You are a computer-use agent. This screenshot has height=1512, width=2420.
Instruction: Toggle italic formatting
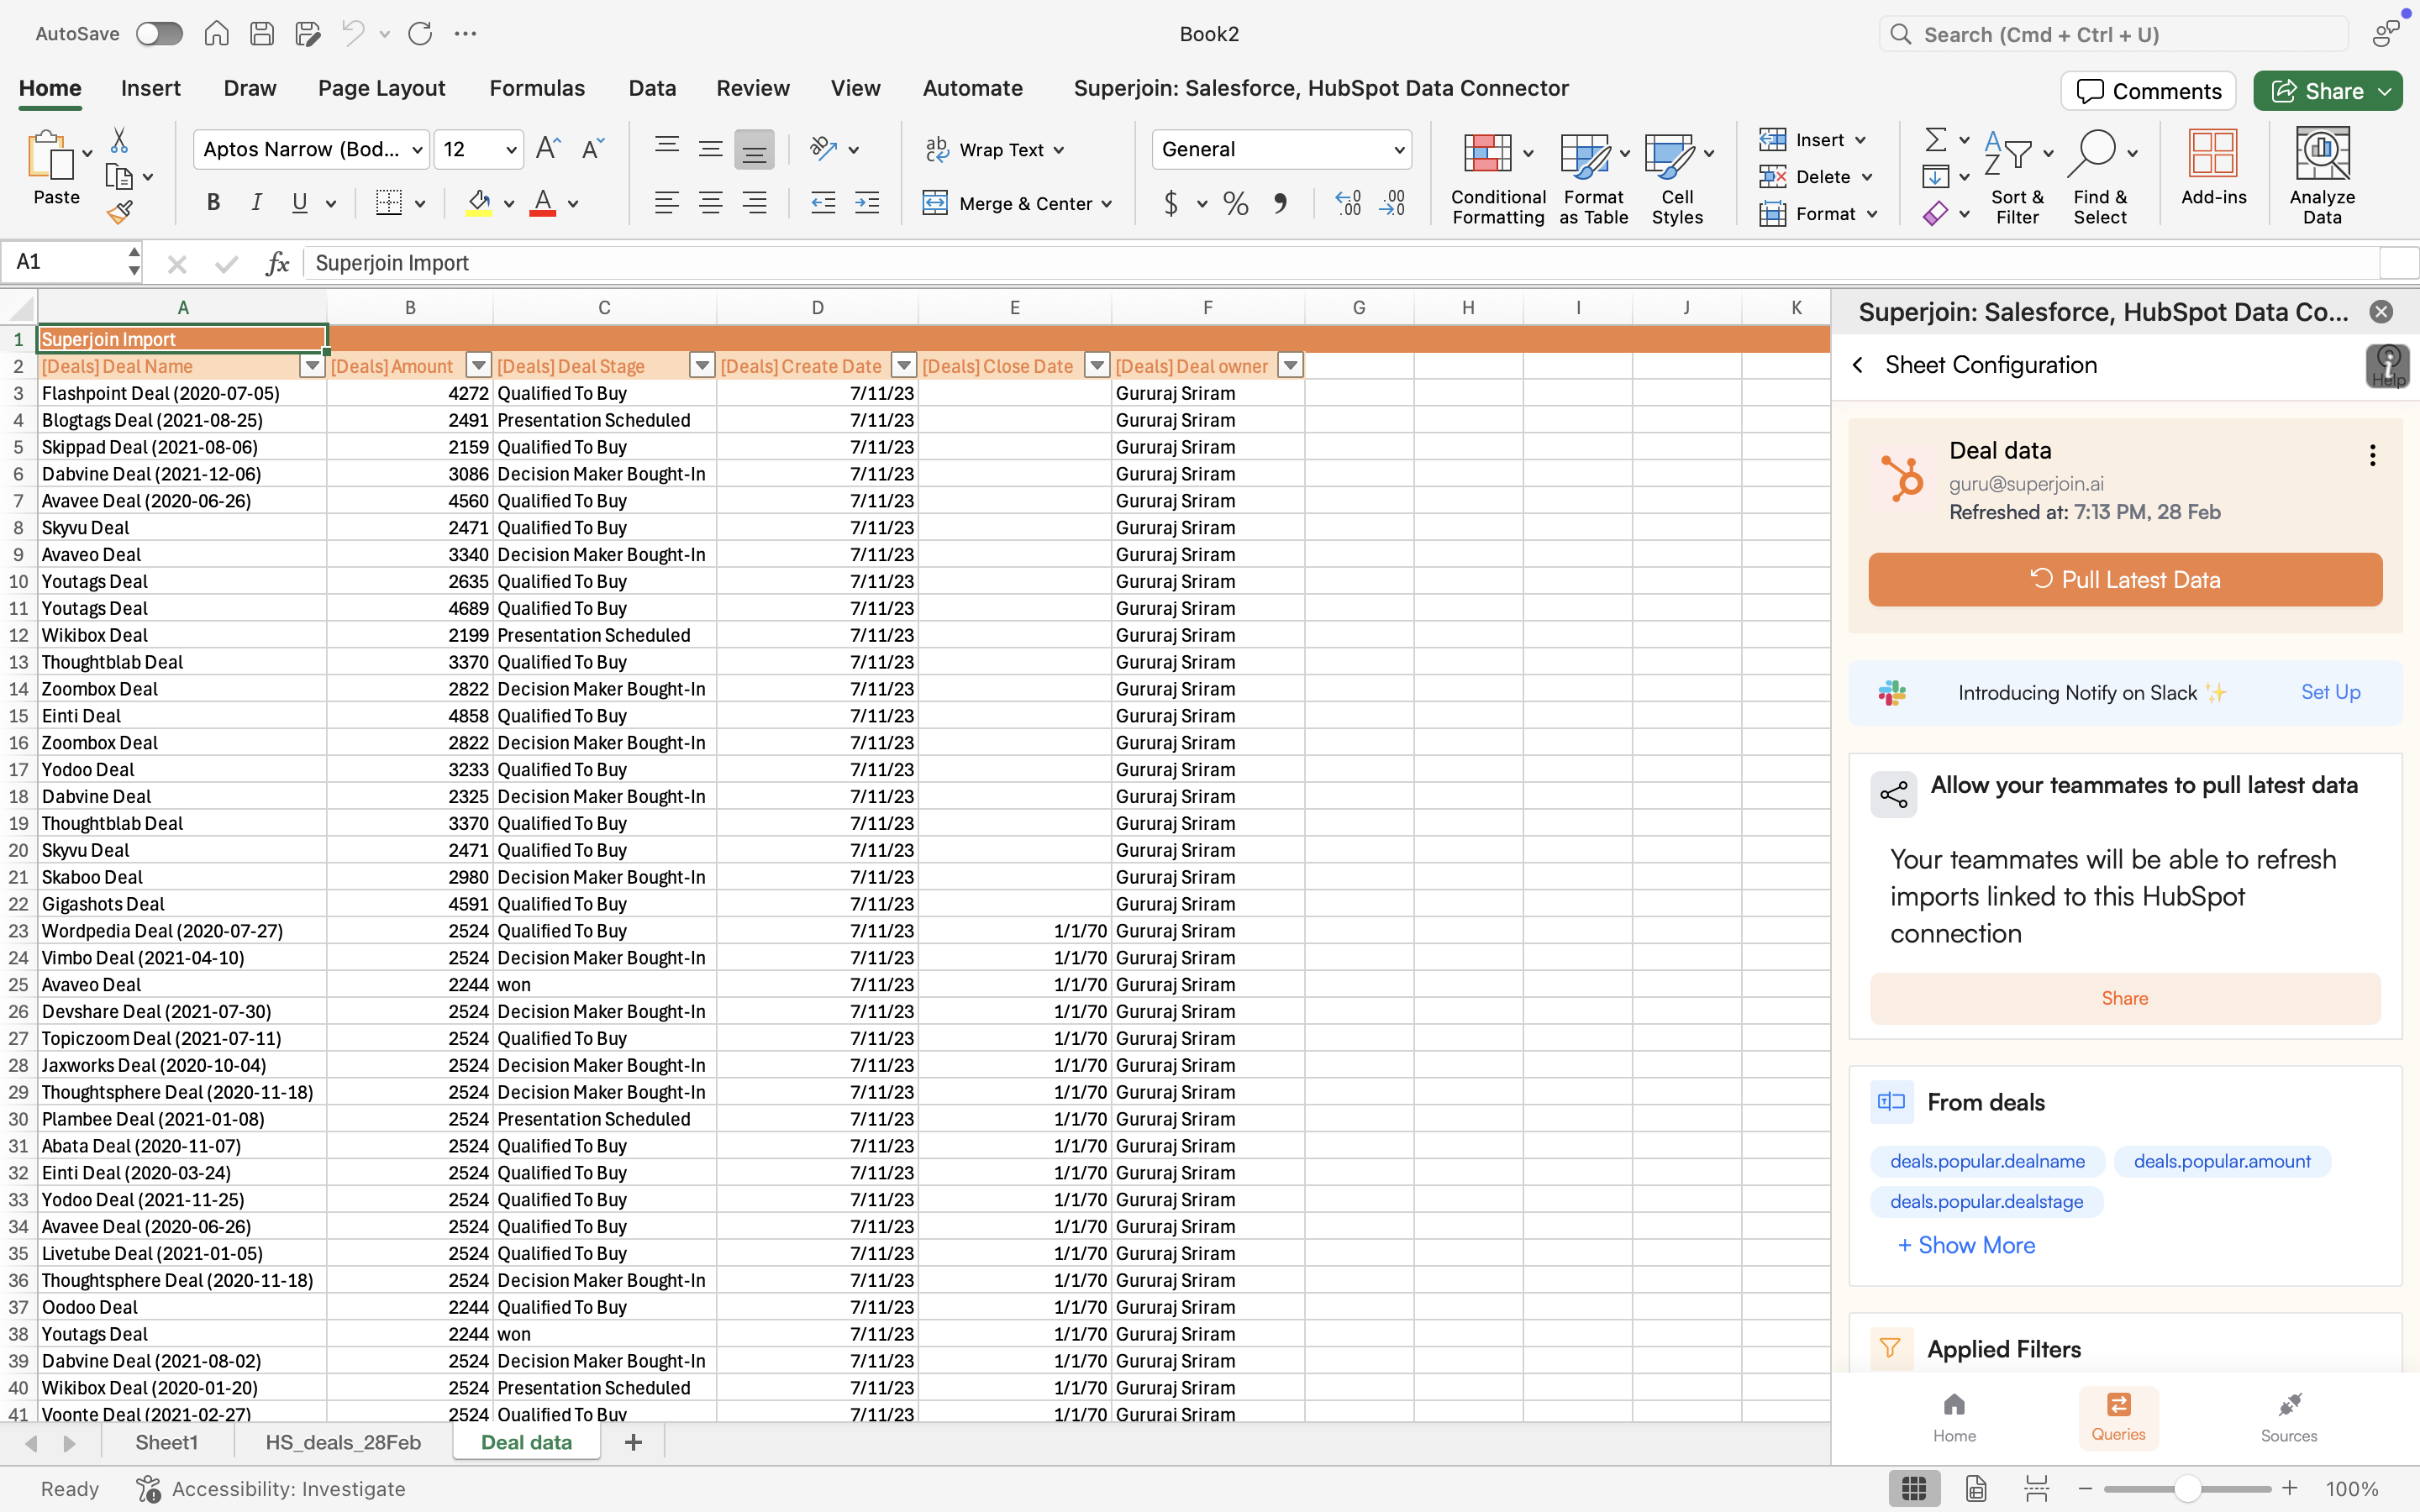click(x=256, y=203)
